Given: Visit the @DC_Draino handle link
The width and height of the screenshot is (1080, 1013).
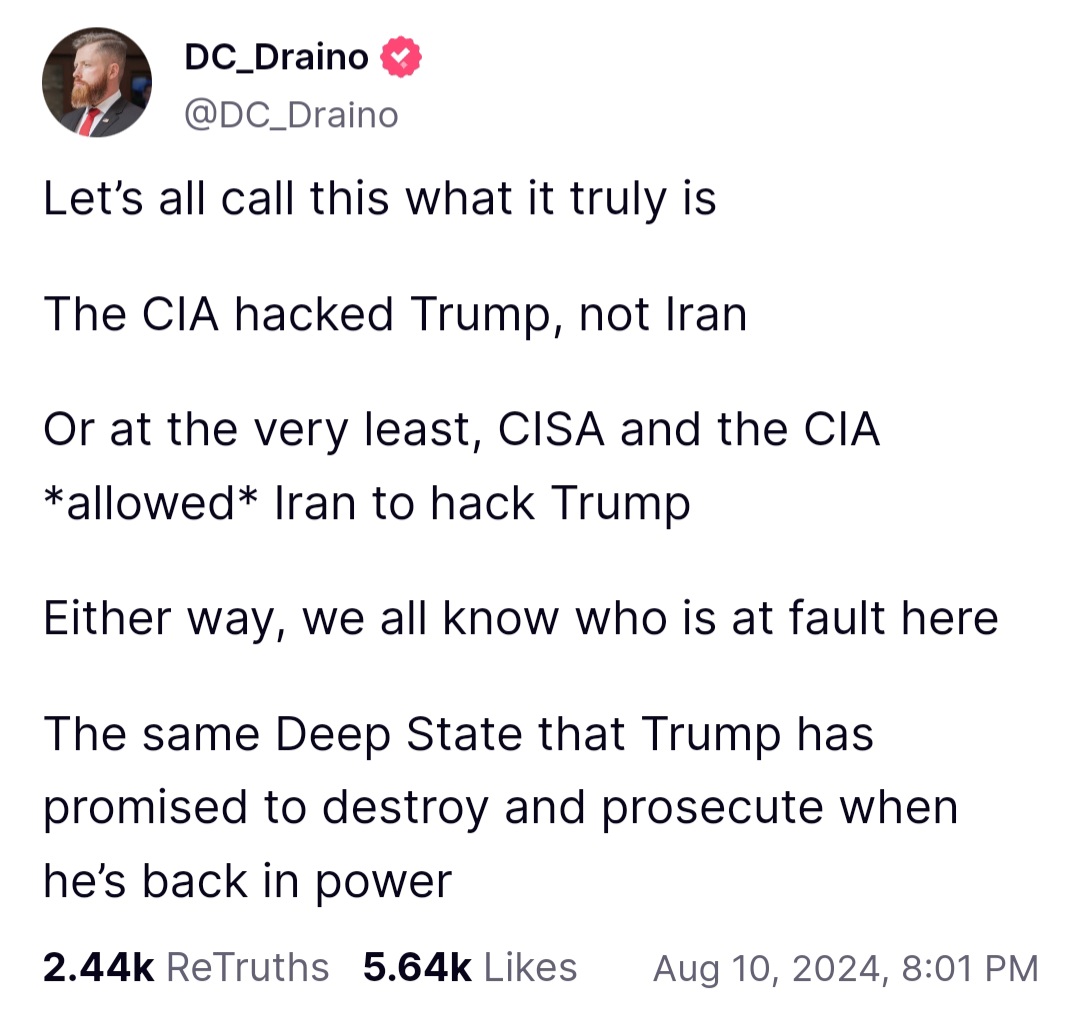Looking at the screenshot, I should click(x=291, y=115).
